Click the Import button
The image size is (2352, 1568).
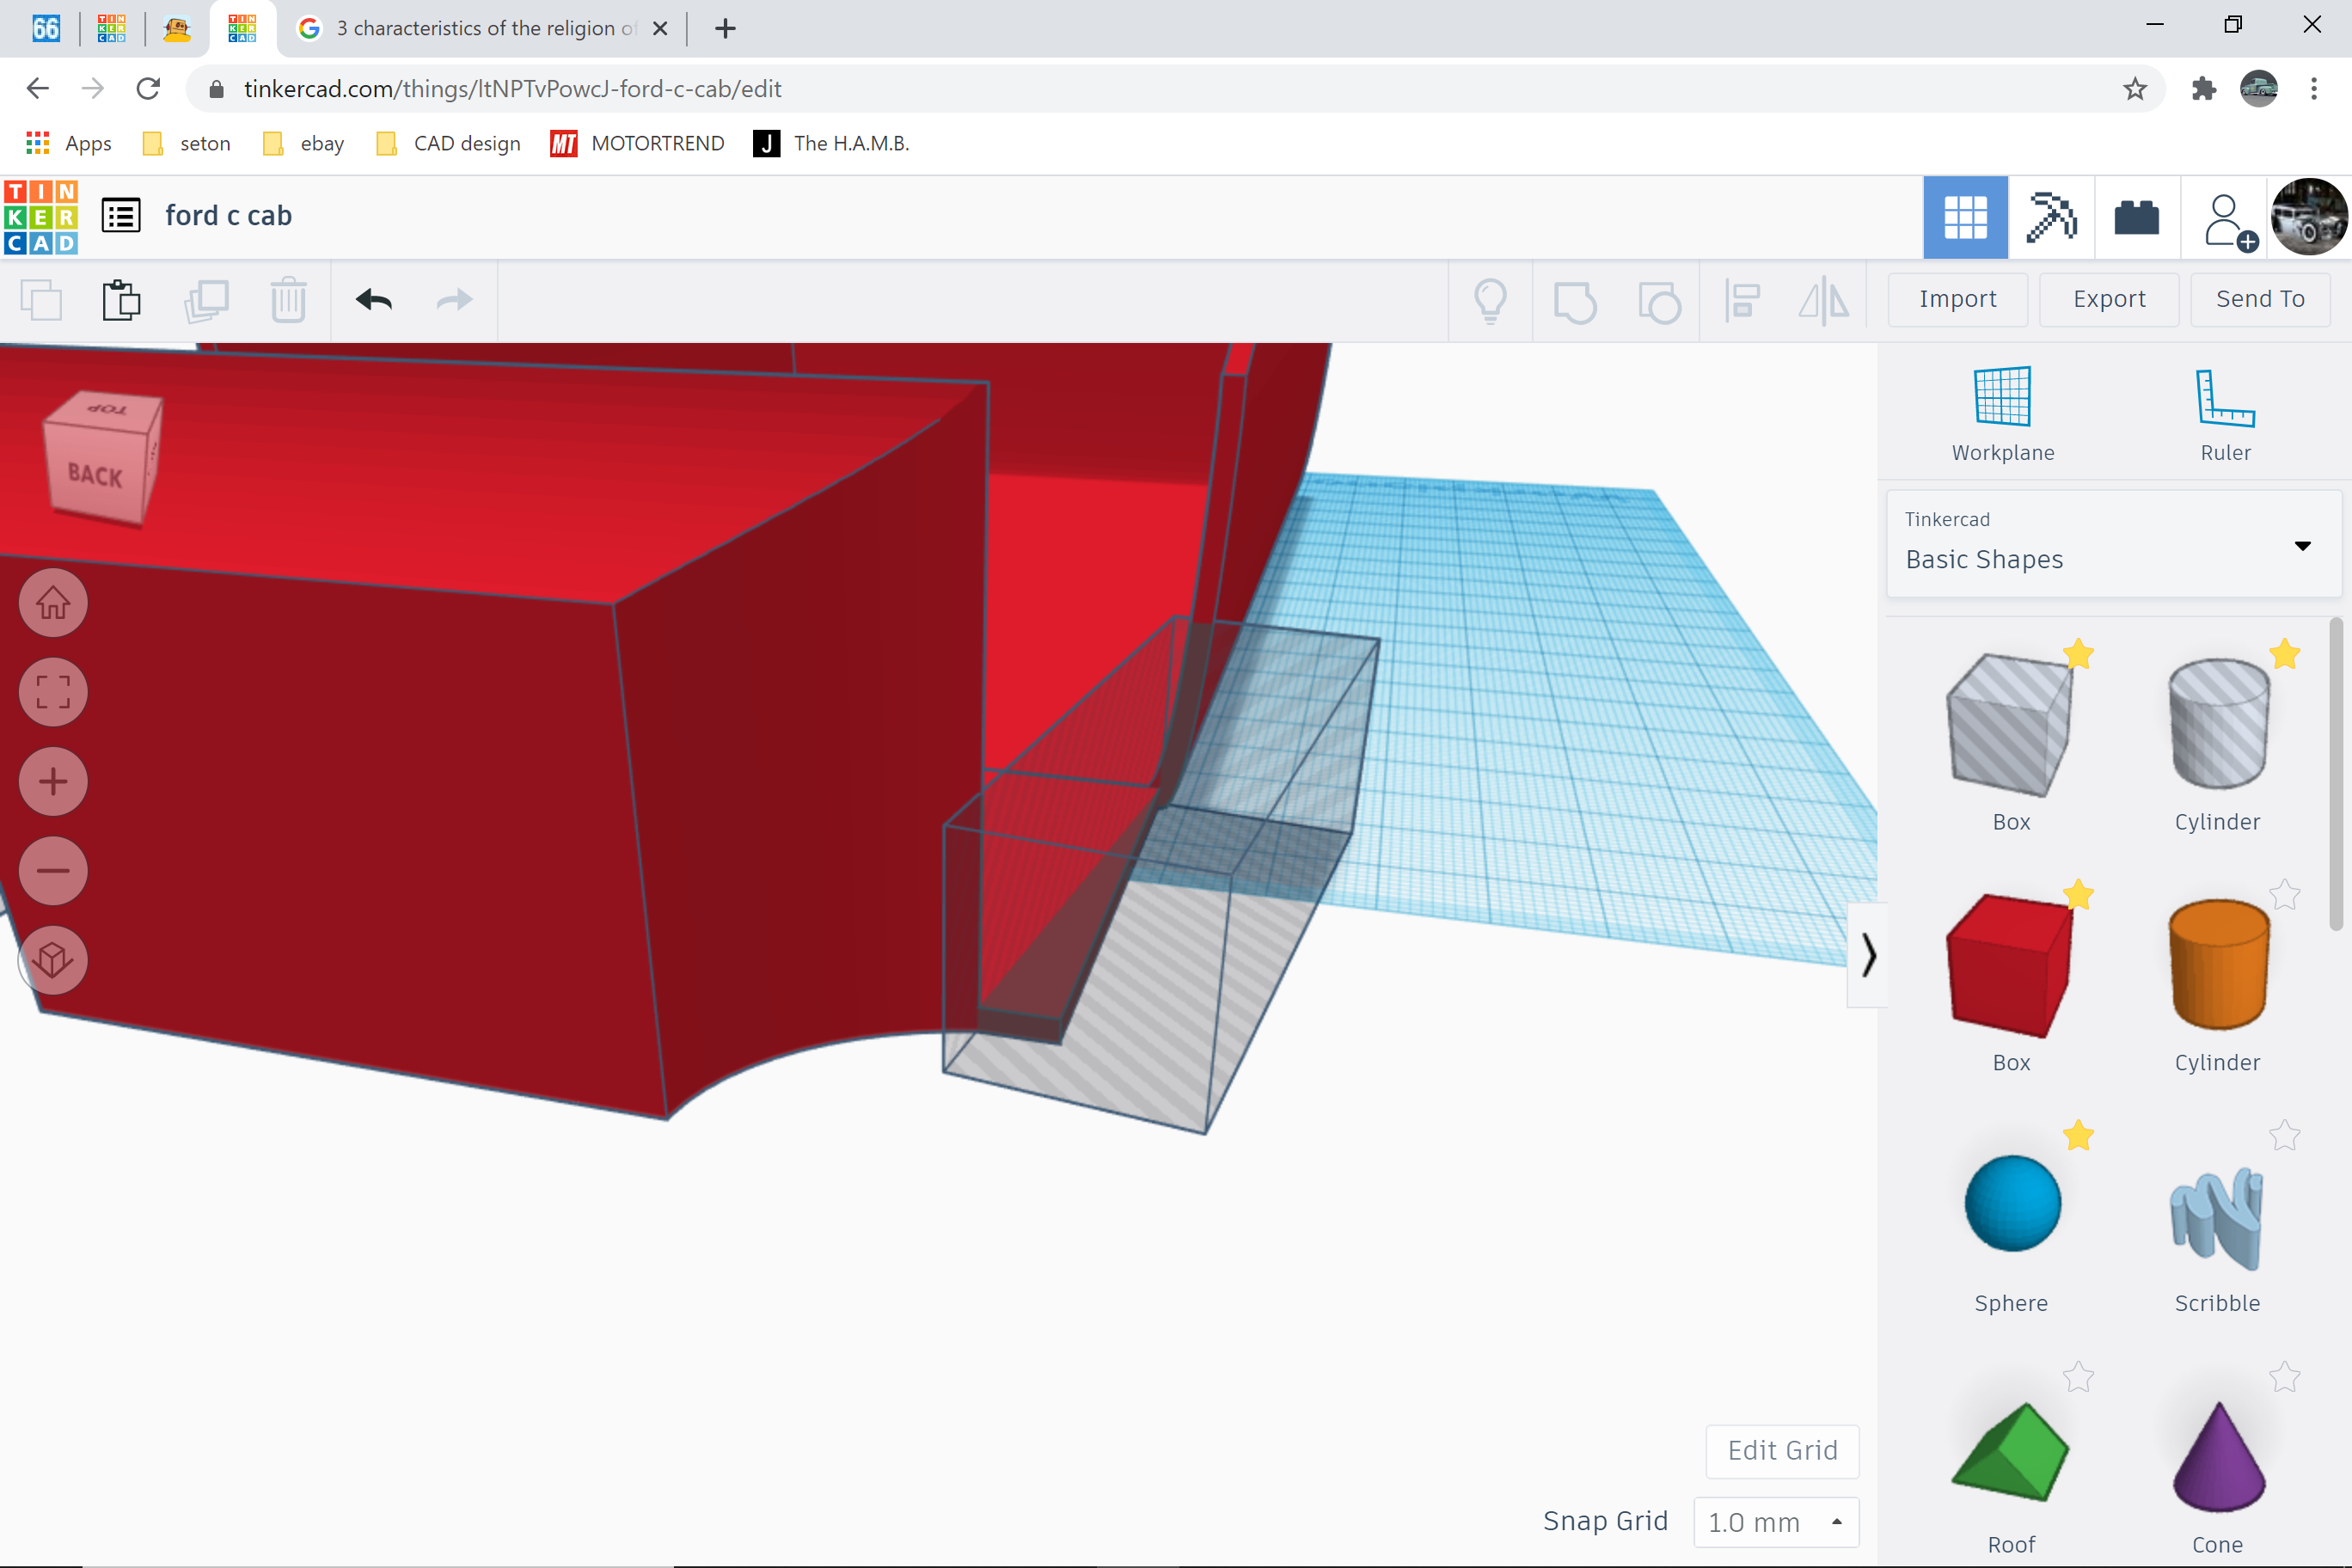click(x=1957, y=299)
